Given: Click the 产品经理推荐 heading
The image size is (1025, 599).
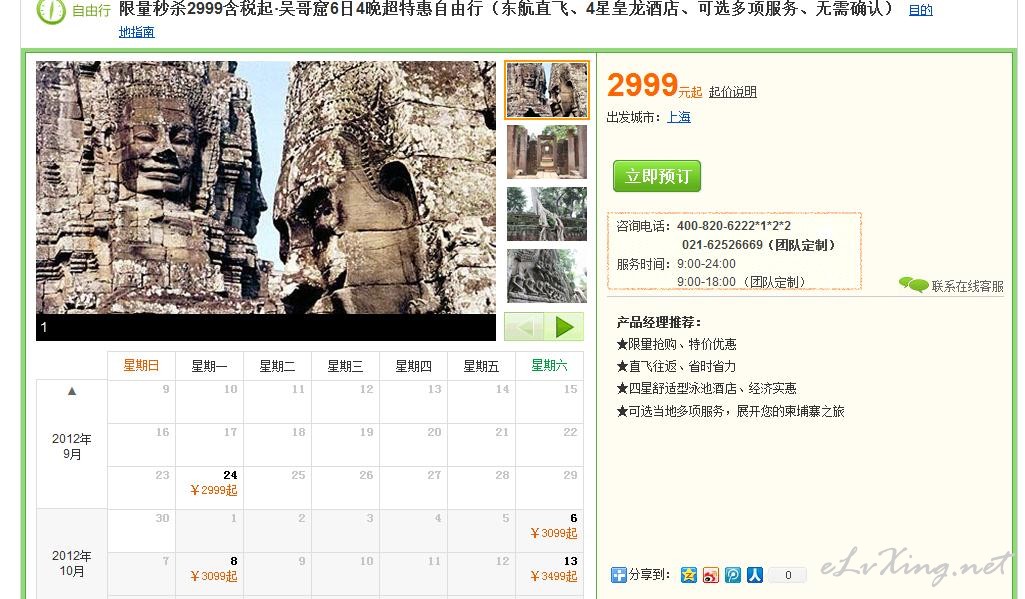Looking at the screenshot, I should (x=659, y=322).
